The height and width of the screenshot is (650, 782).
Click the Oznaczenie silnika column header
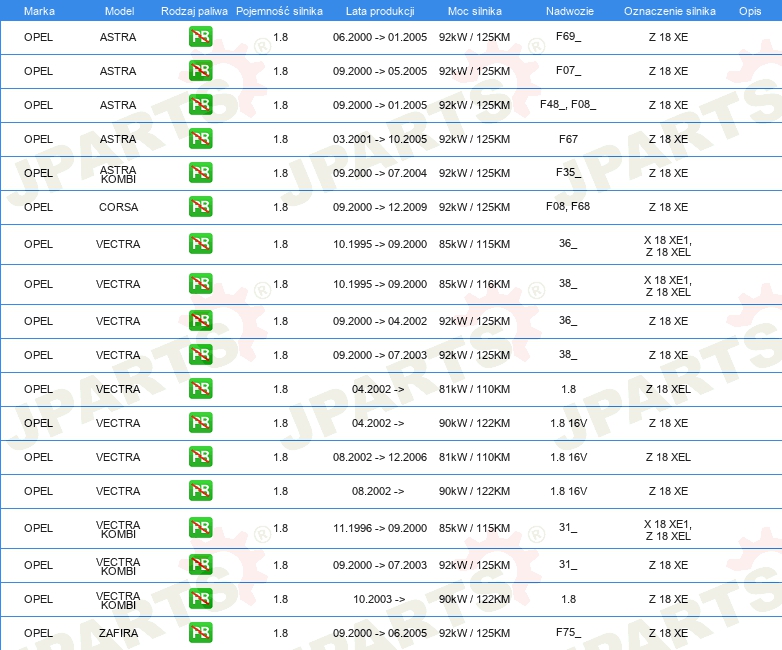pos(670,11)
